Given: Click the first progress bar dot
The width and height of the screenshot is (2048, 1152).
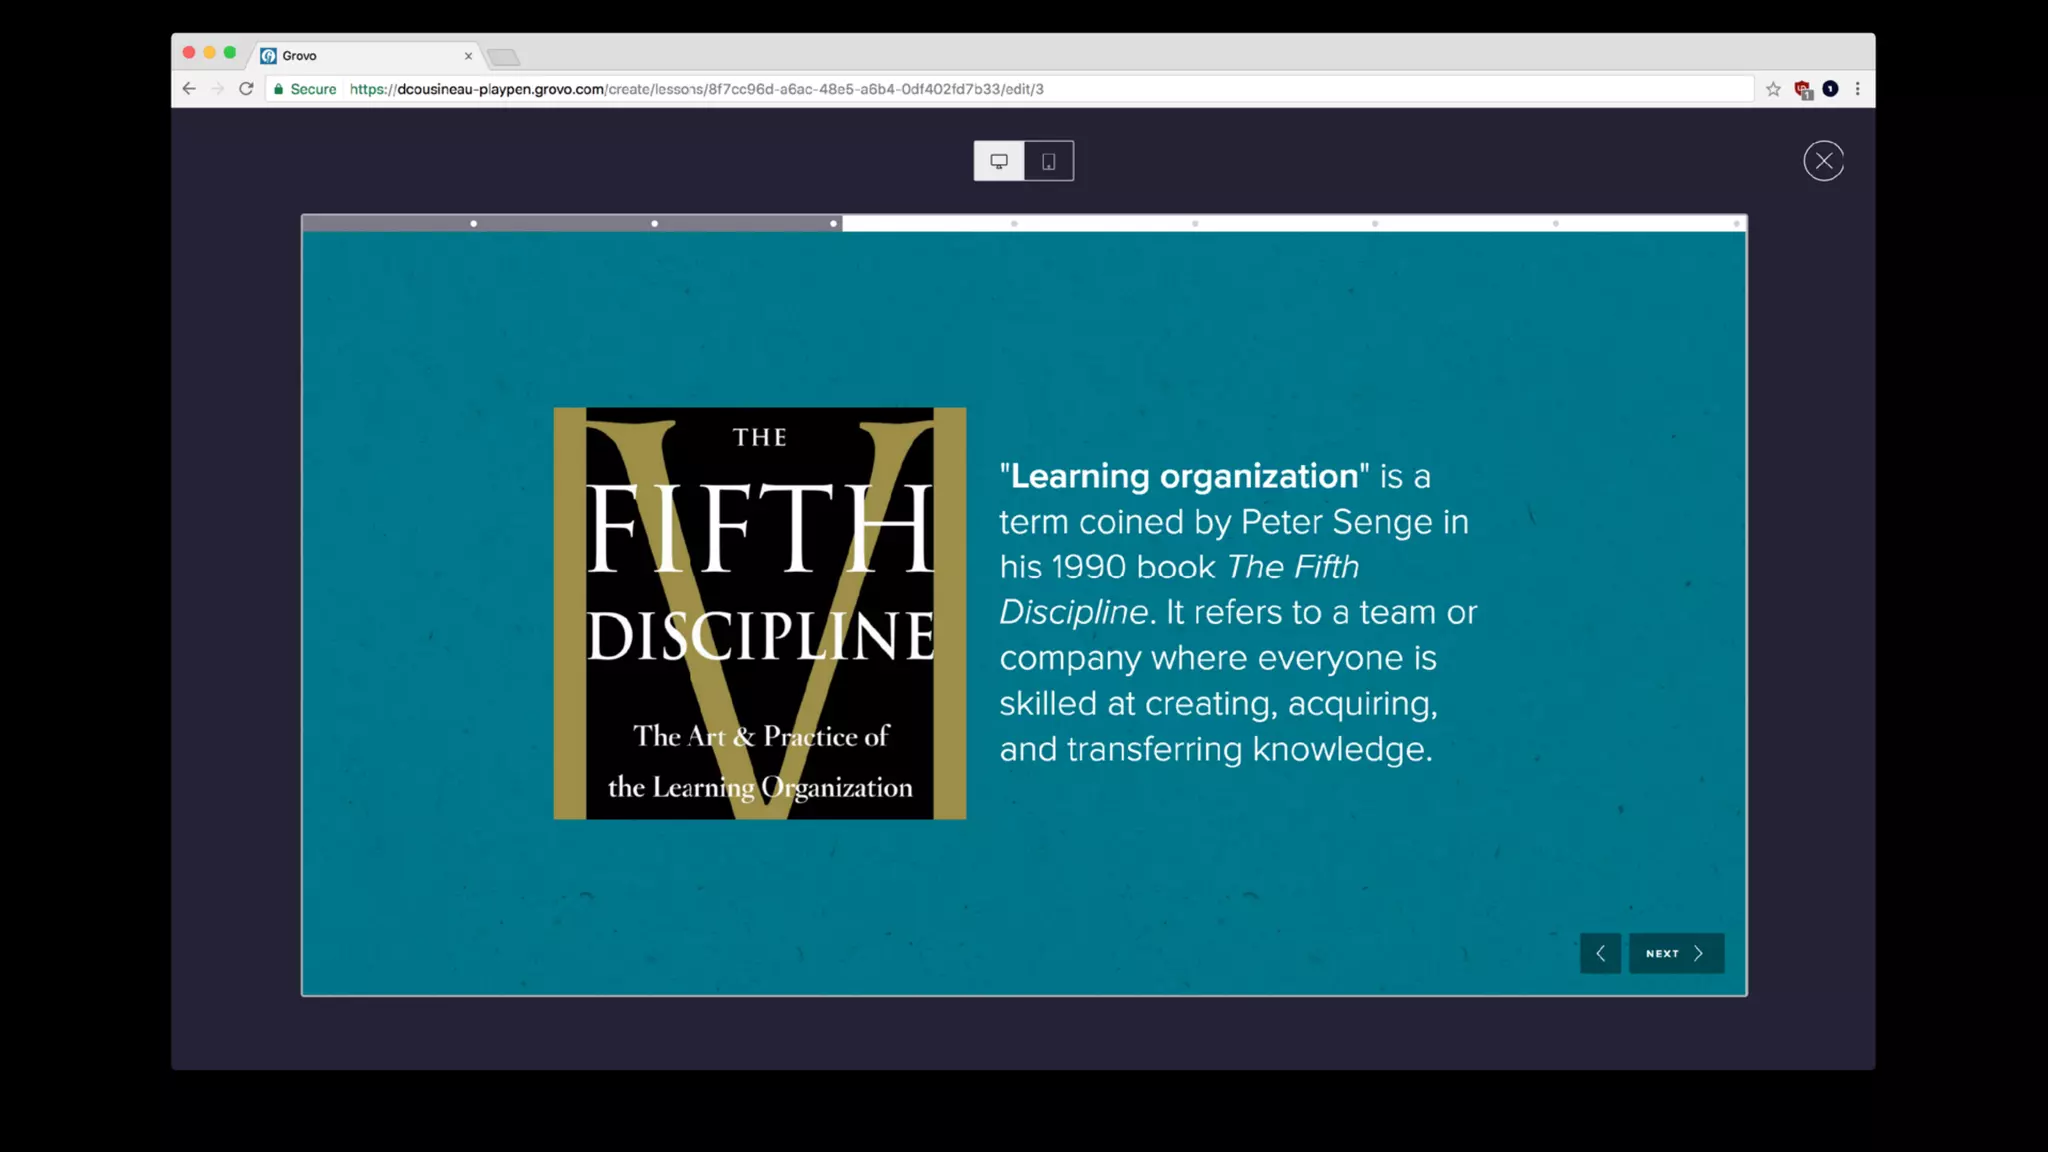Looking at the screenshot, I should pyautogui.click(x=474, y=224).
